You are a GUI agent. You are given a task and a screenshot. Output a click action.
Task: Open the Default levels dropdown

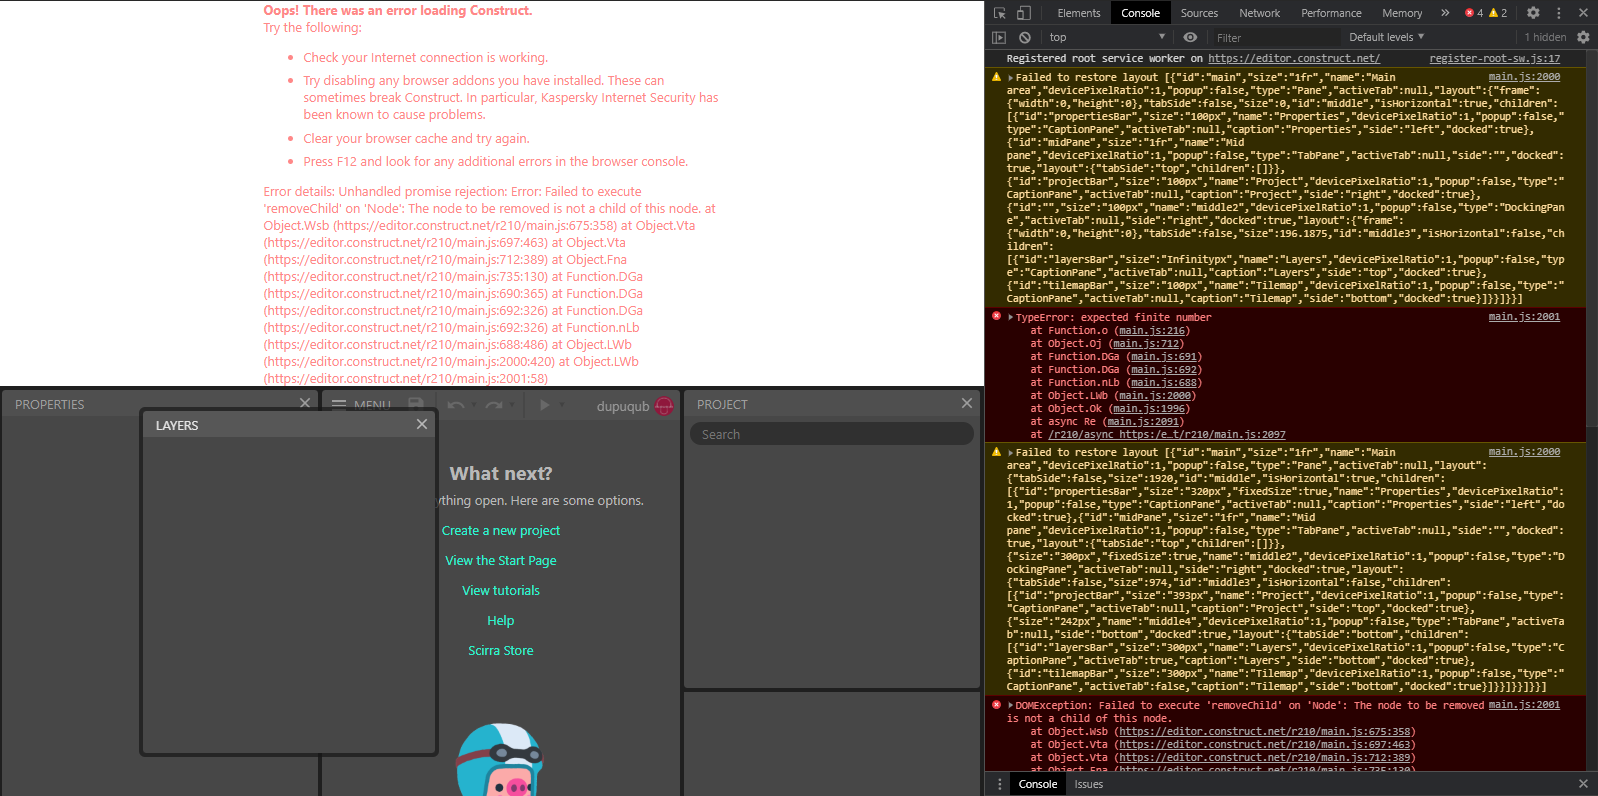(1386, 37)
